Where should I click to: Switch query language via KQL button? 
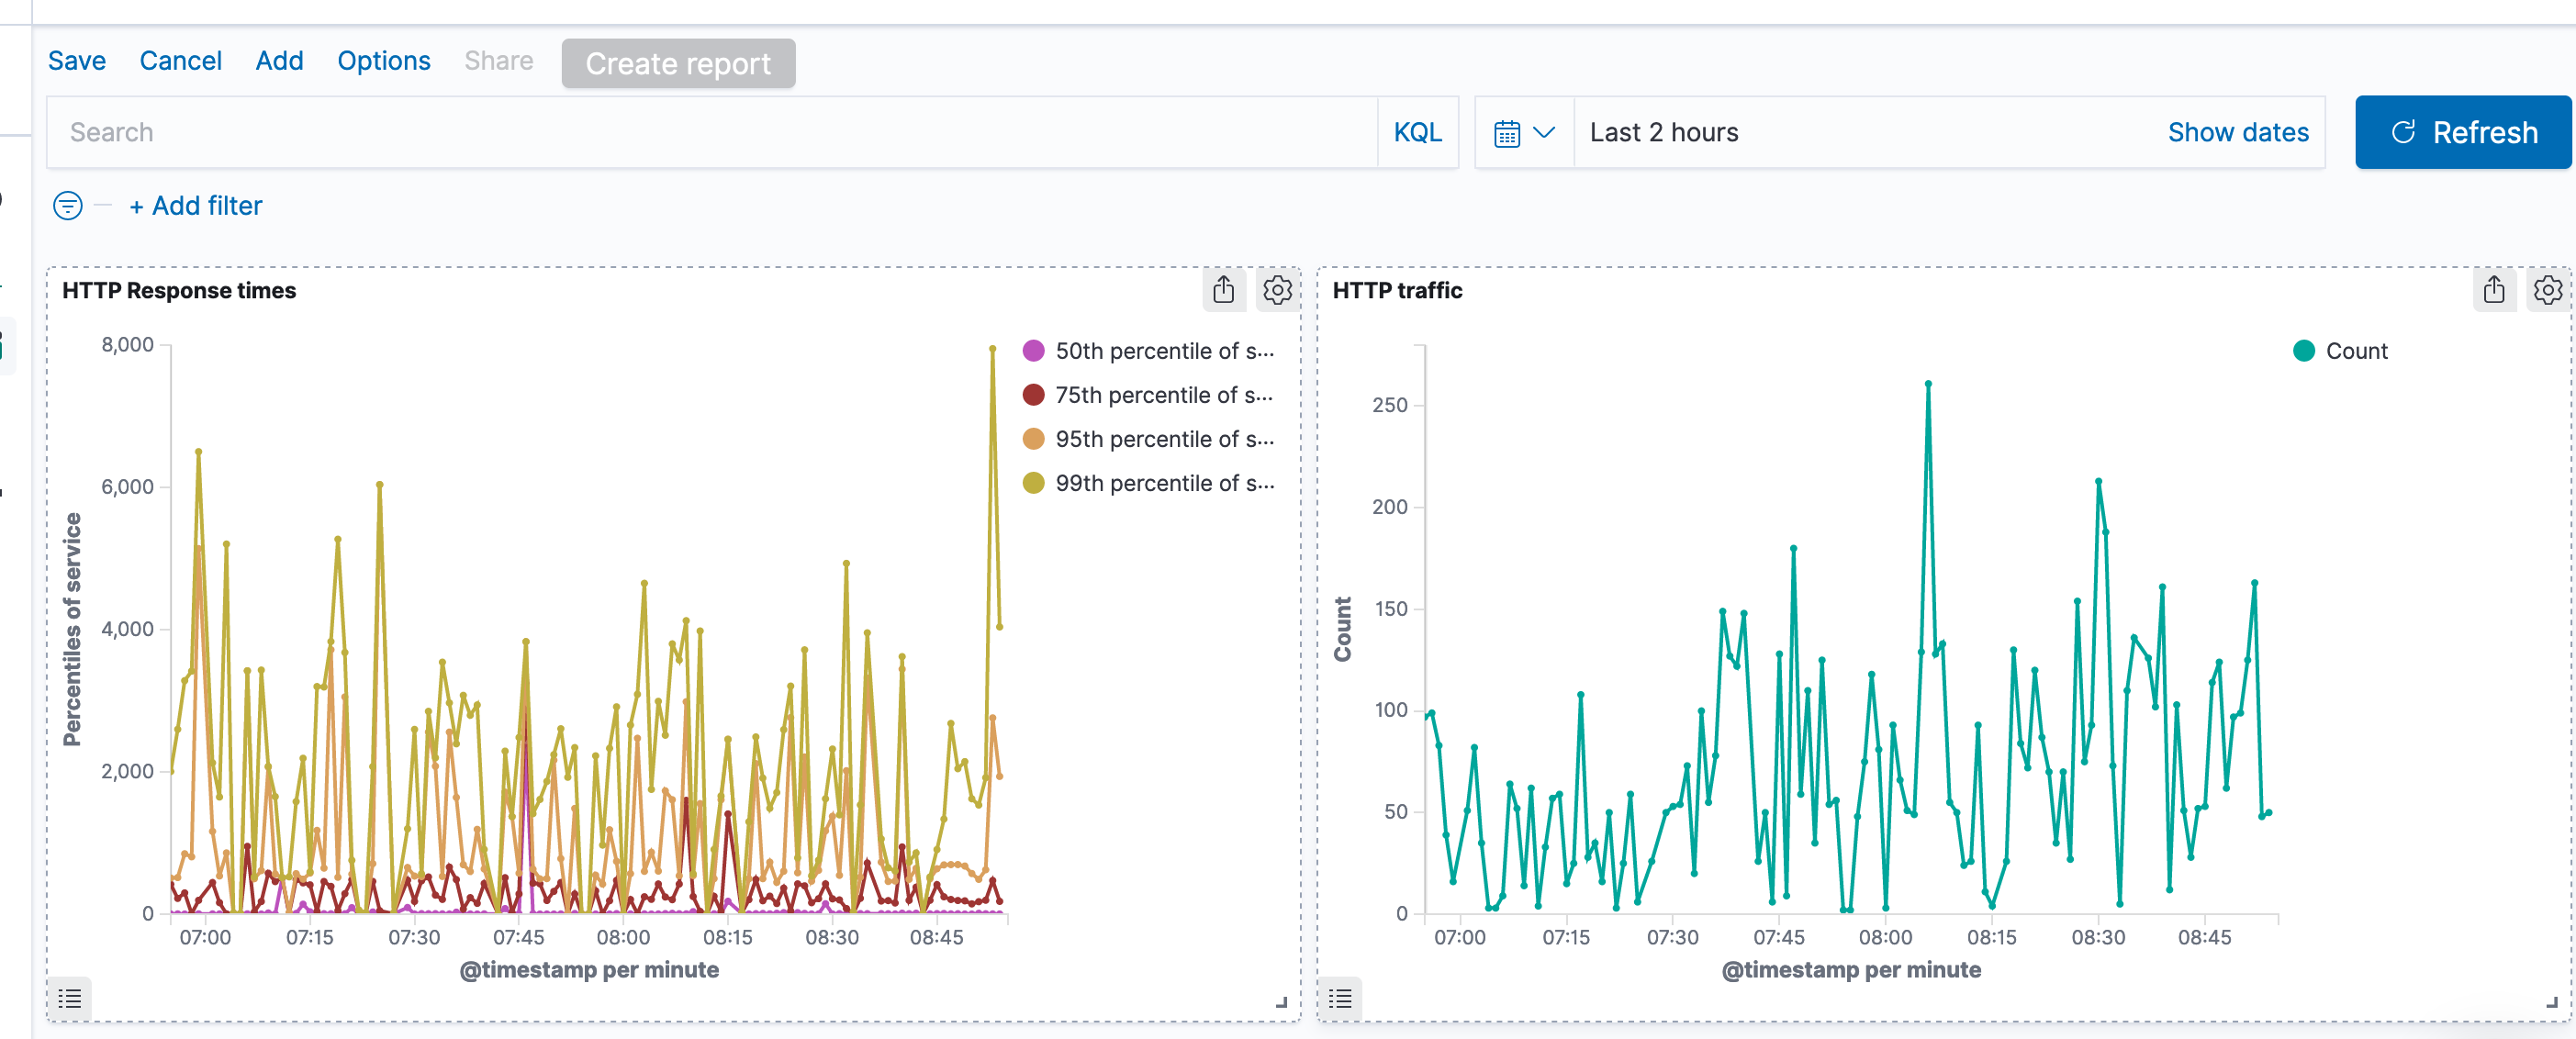pos(1418,133)
